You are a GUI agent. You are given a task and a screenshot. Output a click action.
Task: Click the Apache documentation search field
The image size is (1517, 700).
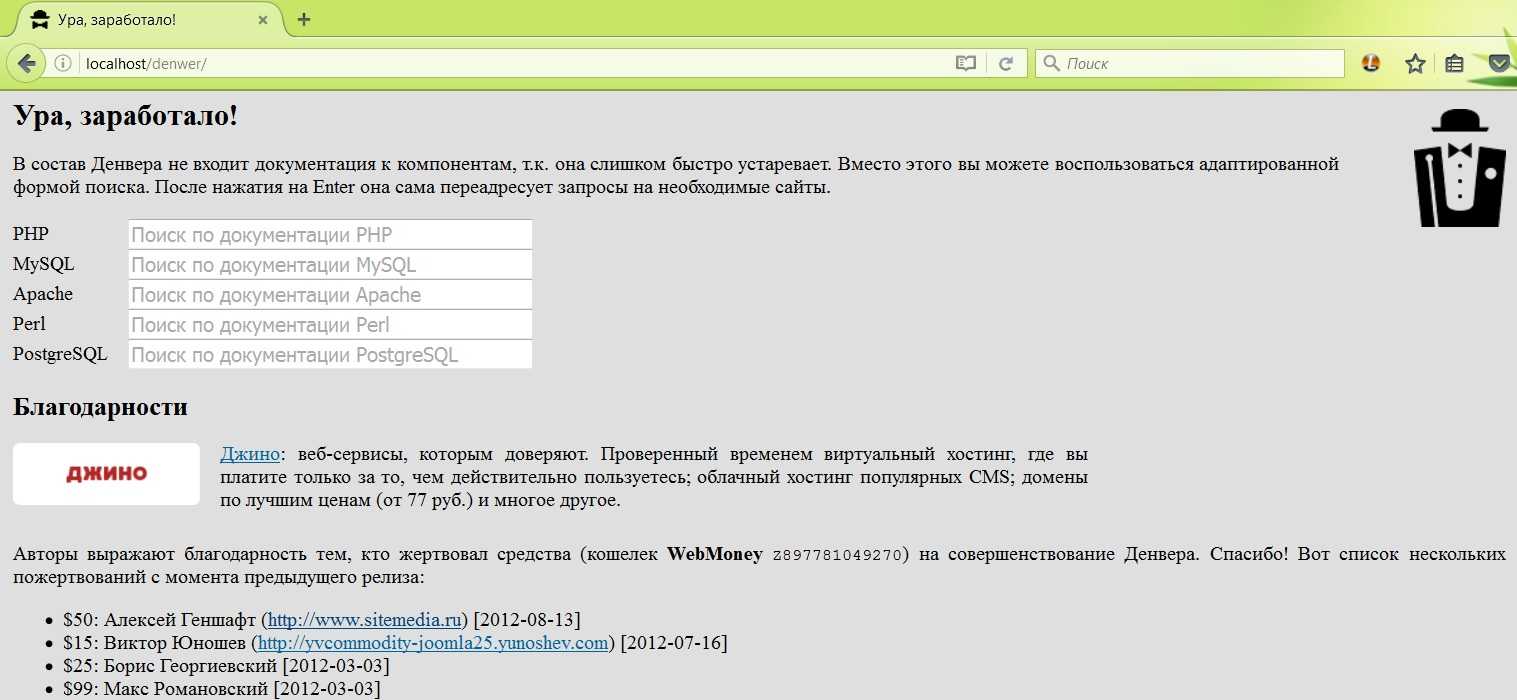(330, 295)
